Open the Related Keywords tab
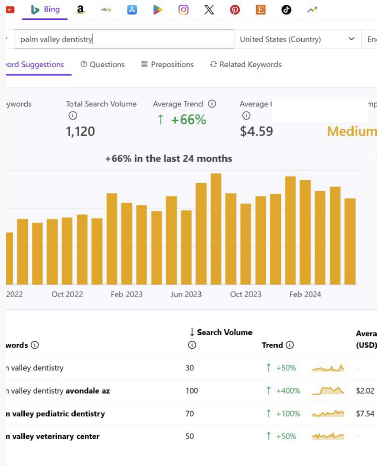380x466 pixels. (x=246, y=64)
